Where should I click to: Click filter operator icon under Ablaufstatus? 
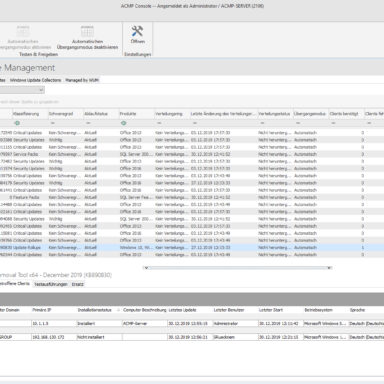(x=88, y=123)
